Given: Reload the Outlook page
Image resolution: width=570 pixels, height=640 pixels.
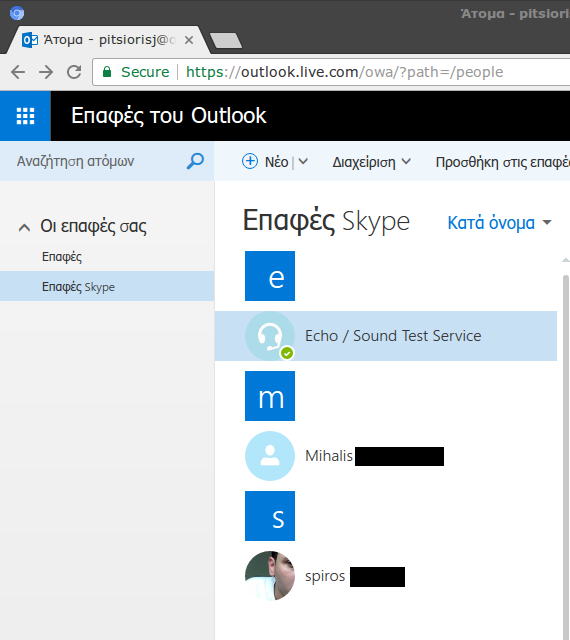Looking at the screenshot, I should (74, 72).
